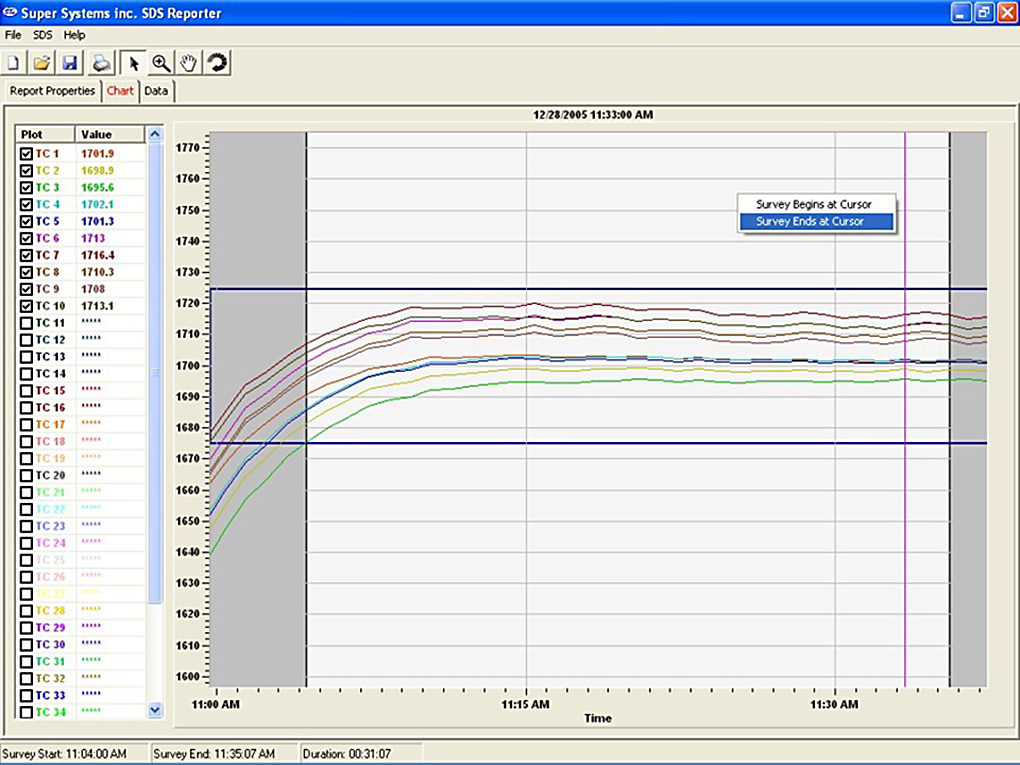Click the circular arrow reset icon

(217, 63)
